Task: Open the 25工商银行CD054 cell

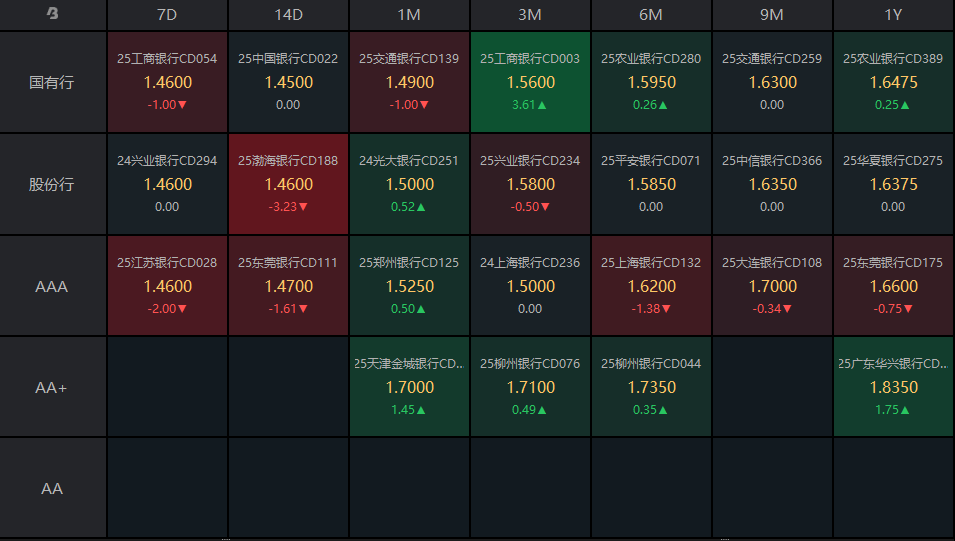Action: click(x=167, y=82)
